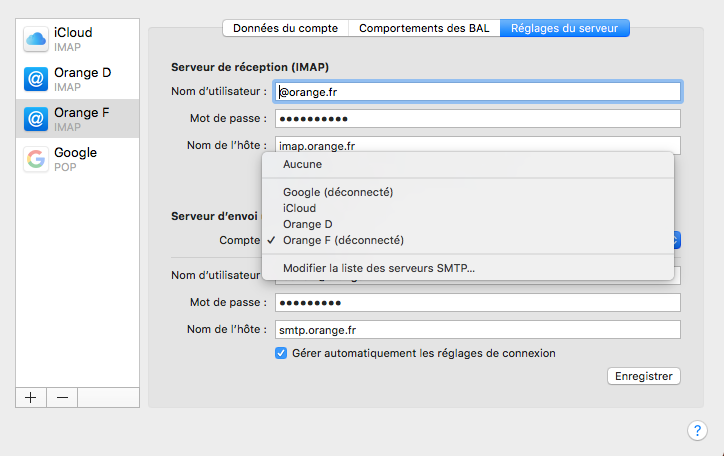The image size is (724, 456).
Task: Select Réglages du serveur tab
Action: (x=564, y=28)
